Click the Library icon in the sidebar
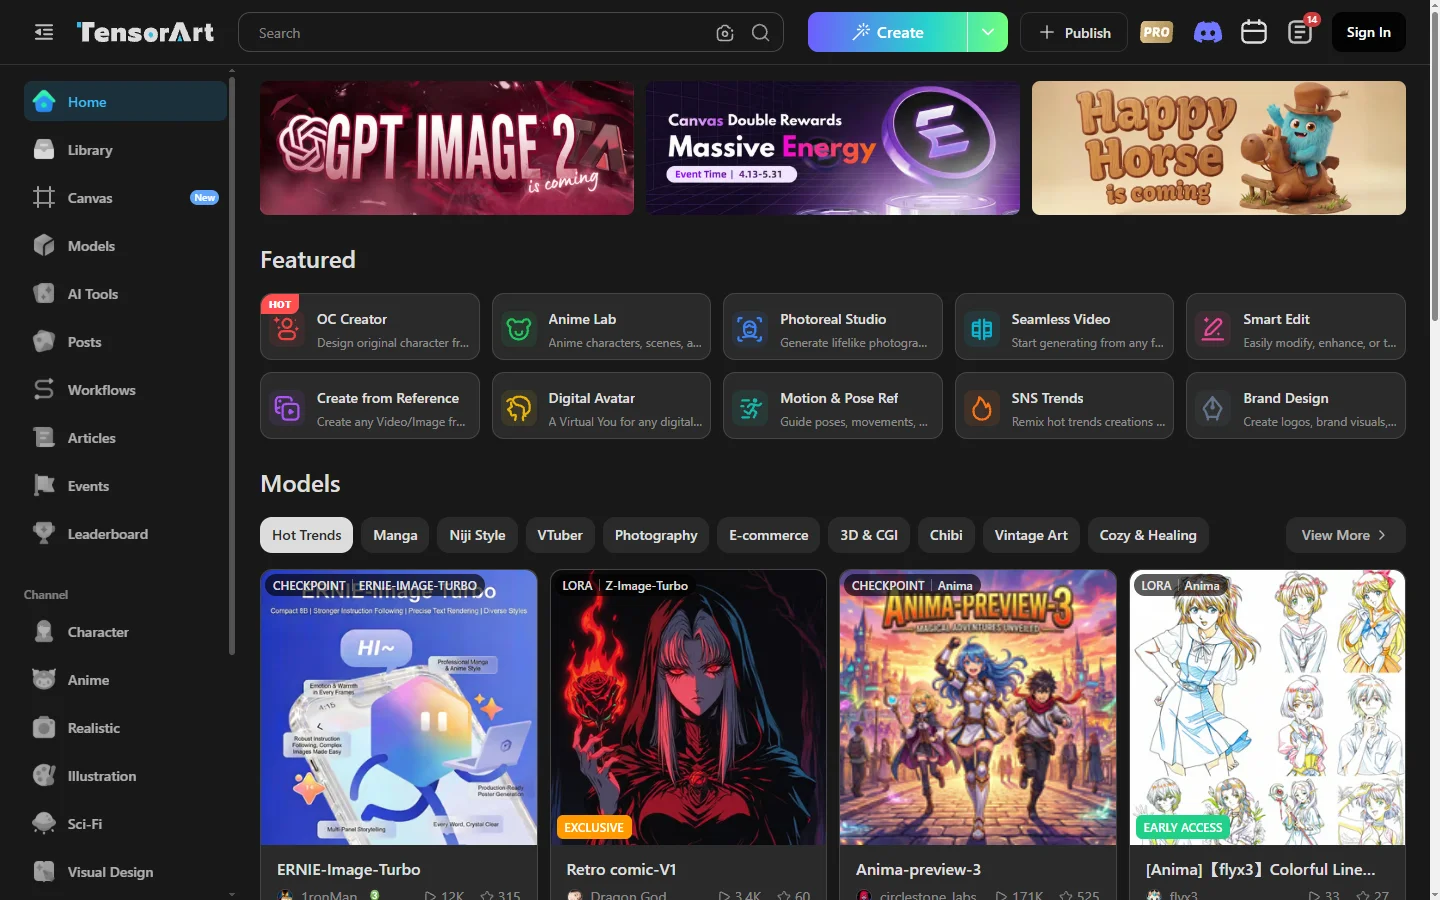The image size is (1440, 900). tap(44, 150)
